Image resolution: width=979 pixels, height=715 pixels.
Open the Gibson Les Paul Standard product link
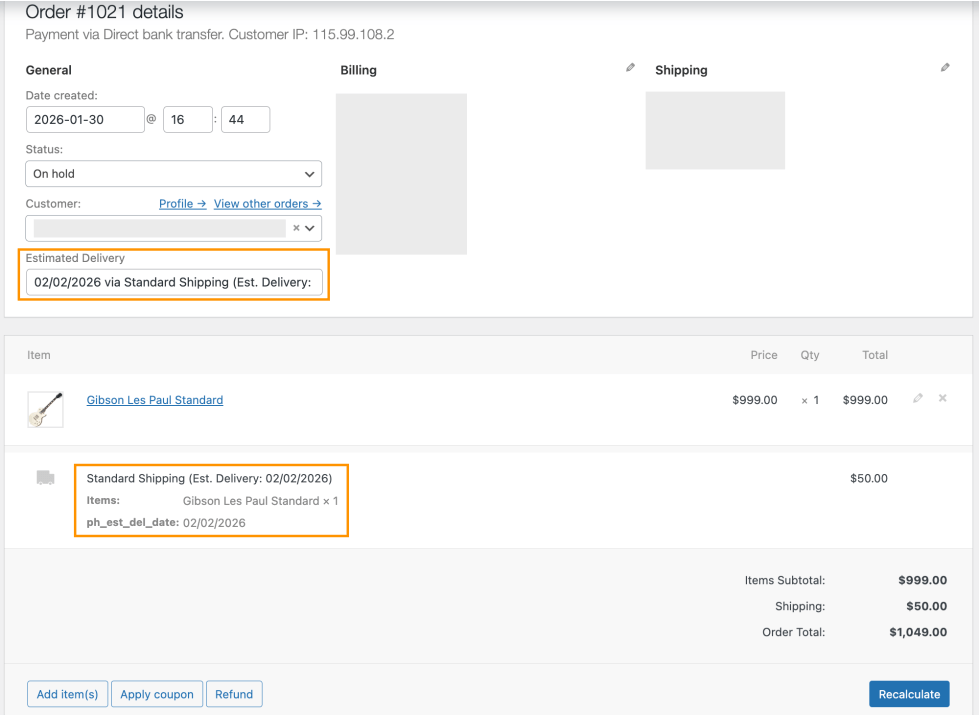[x=154, y=400]
